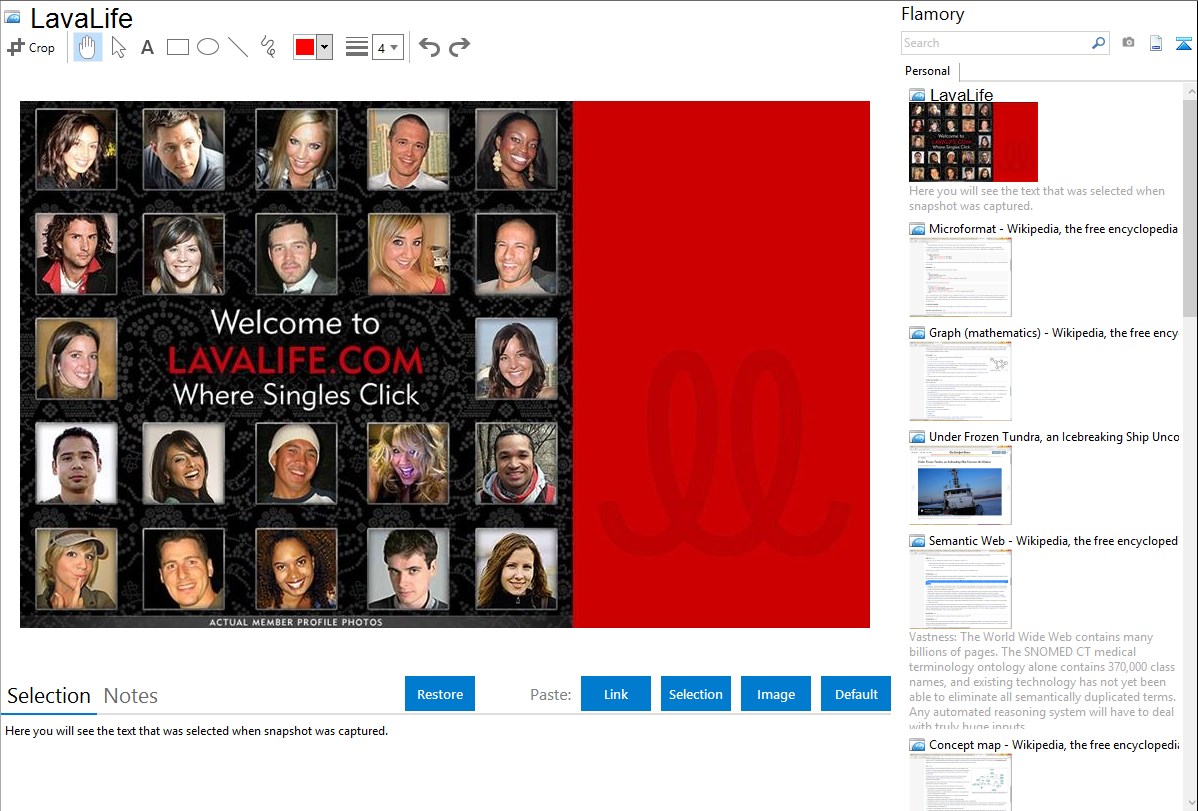1198x811 pixels.
Task: Click the selection text placeholder line
Action: click(196, 731)
